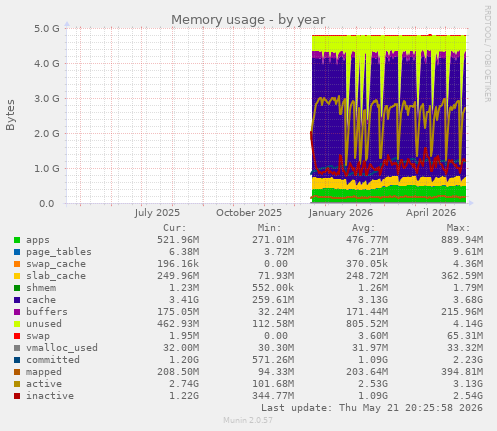Click the RRDTOOL / TOBI OETIKER watermark
Screen dimensions: 497x431
click(x=487, y=54)
